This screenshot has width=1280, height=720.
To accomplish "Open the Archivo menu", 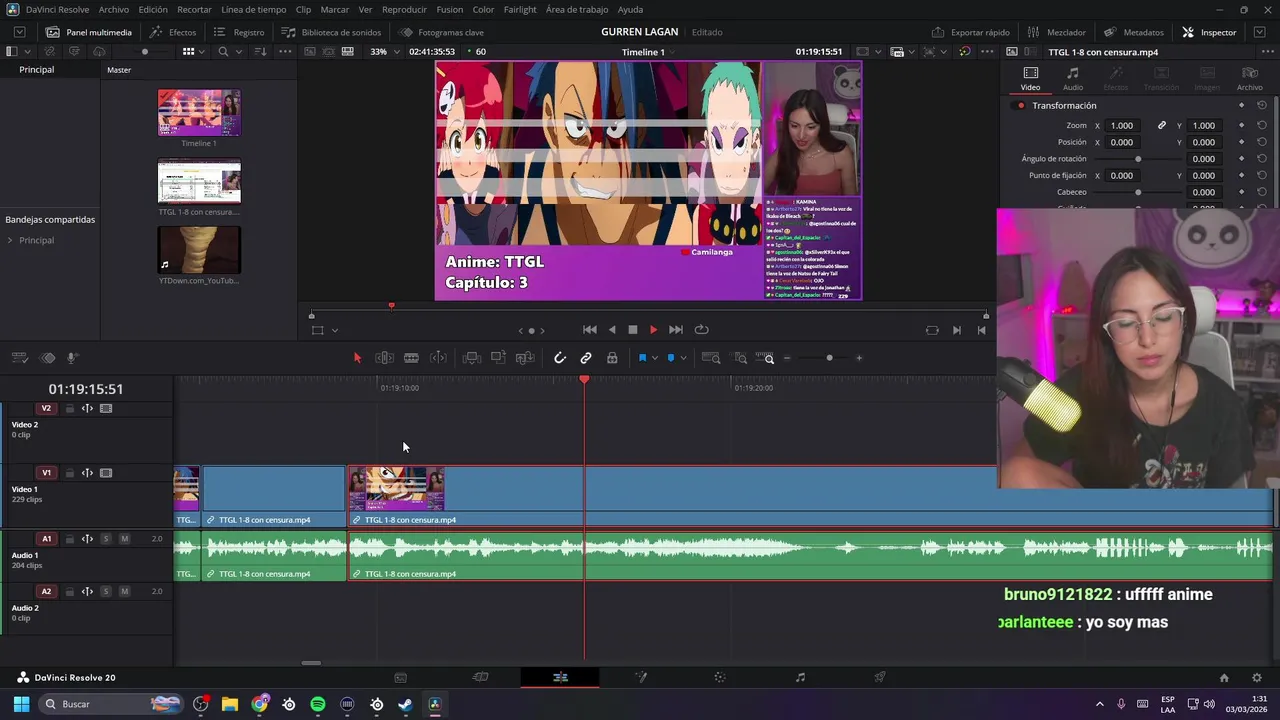I will click(113, 9).
